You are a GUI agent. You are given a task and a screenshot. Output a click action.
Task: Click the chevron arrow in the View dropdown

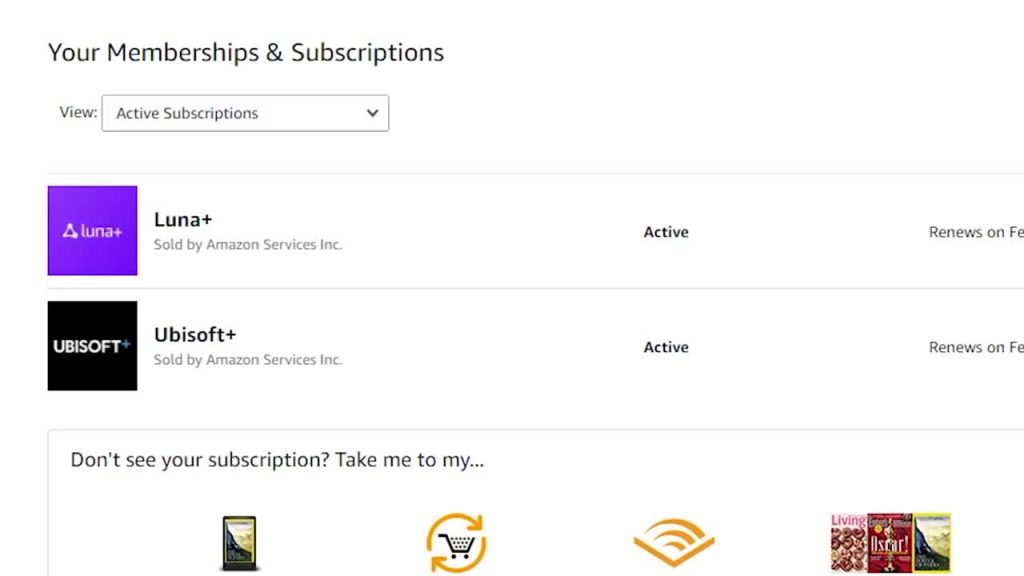click(372, 113)
